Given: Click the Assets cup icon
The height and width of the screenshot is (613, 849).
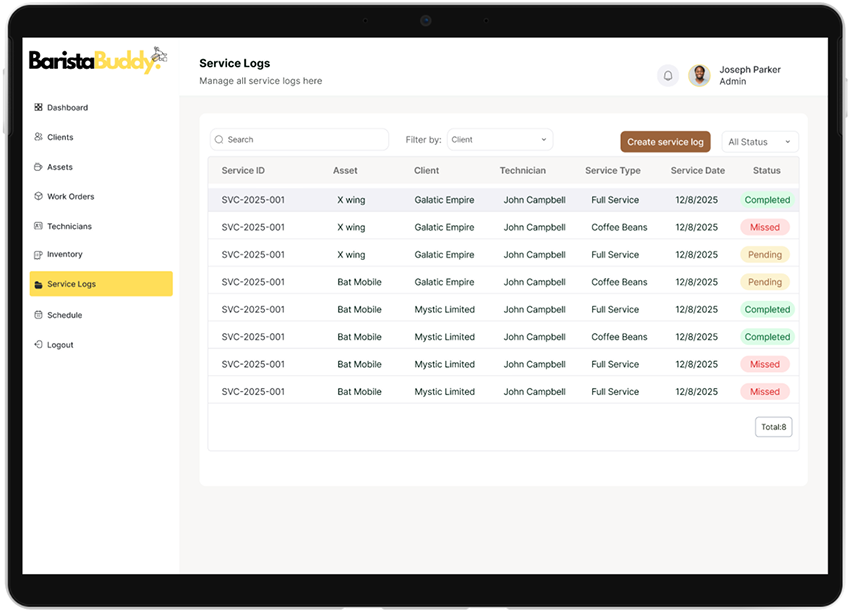Looking at the screenshot, I should (x=36, y=166).
